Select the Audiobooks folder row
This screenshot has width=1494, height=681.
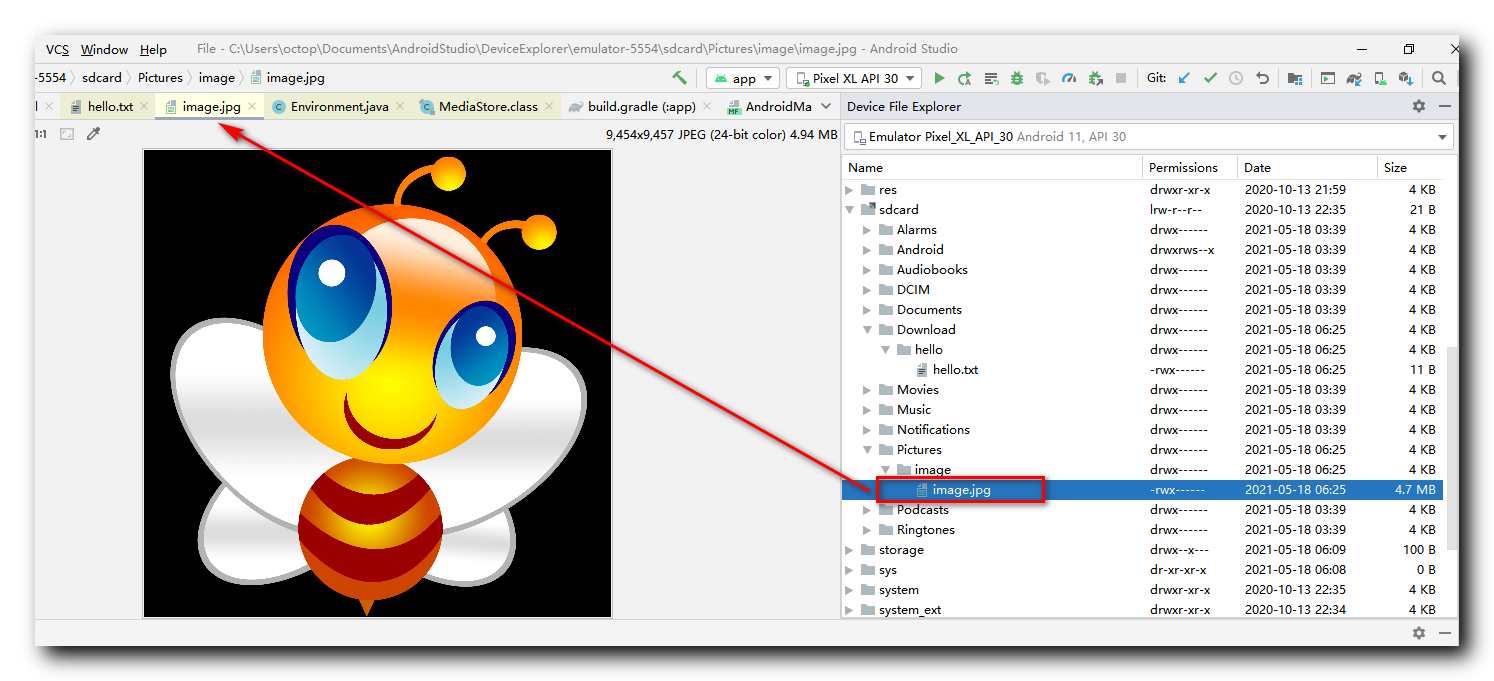coord(1142,270)
